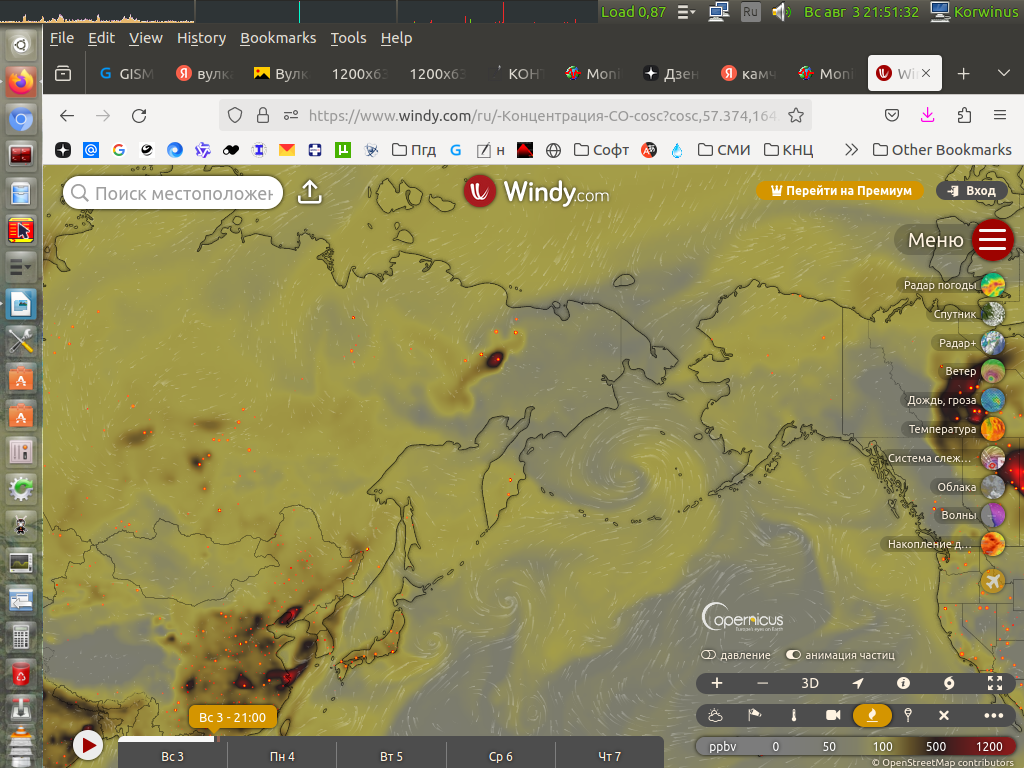The image size is (1024, 768).
Task: Open the Bookmarks menu
Action: [x=278, y=38]
